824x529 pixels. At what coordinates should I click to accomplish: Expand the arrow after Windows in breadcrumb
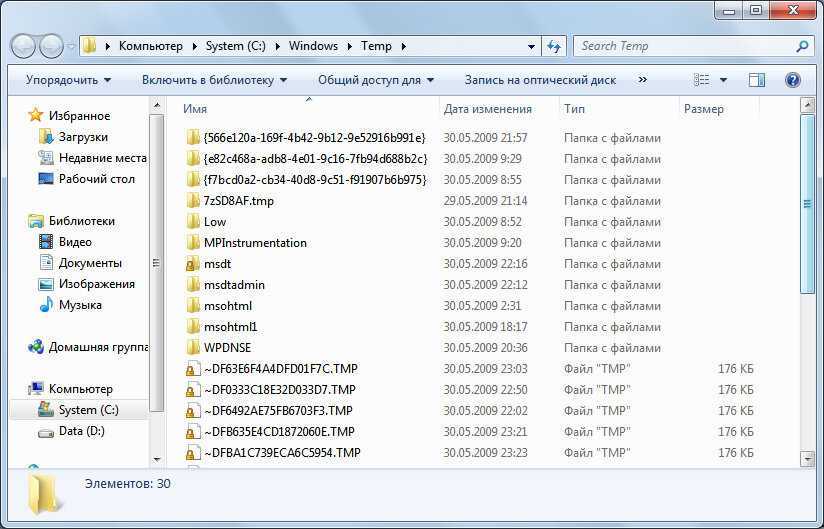pyautogui.click(x=349, y=46)
